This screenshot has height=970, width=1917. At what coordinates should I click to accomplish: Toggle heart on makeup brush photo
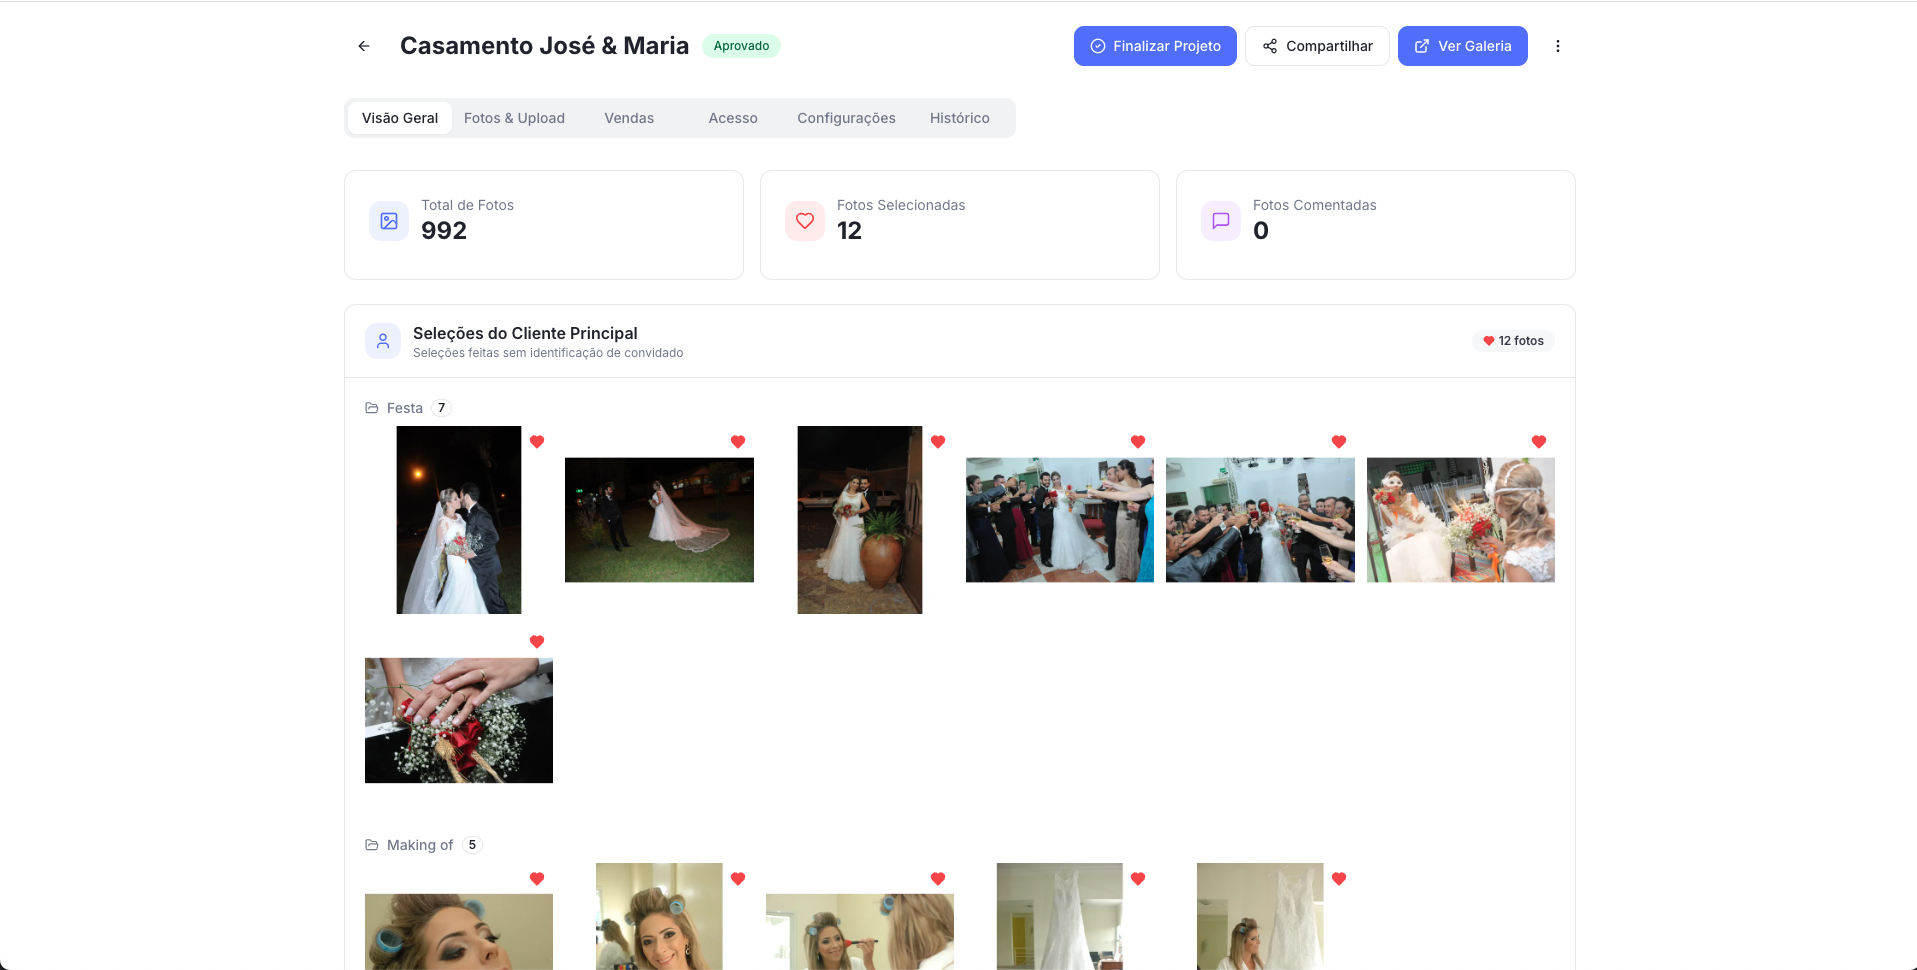938,879
